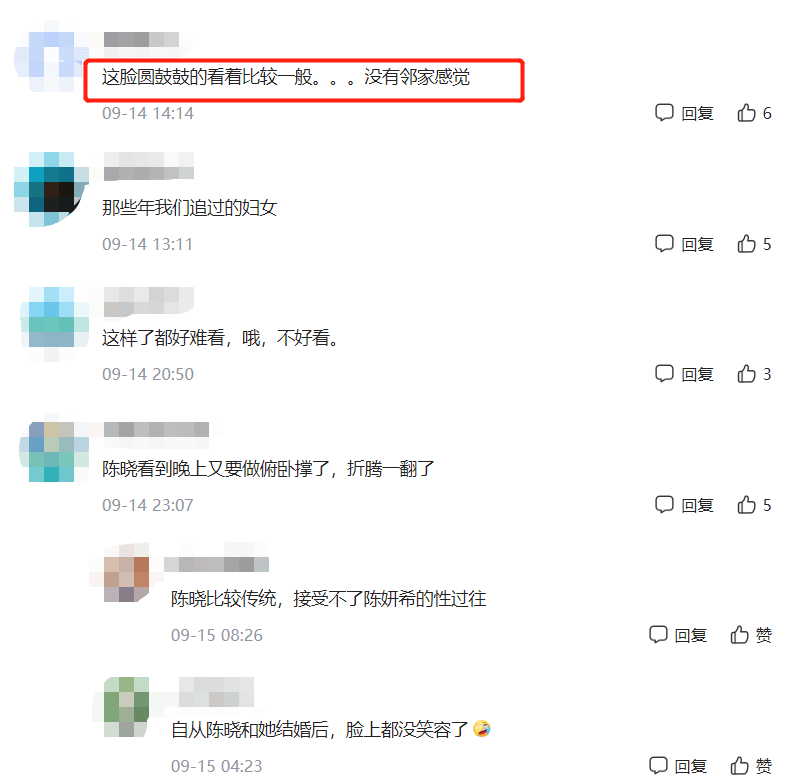Open the teal avatar beside '那些年我们追过的妇女'

point(51,189)
